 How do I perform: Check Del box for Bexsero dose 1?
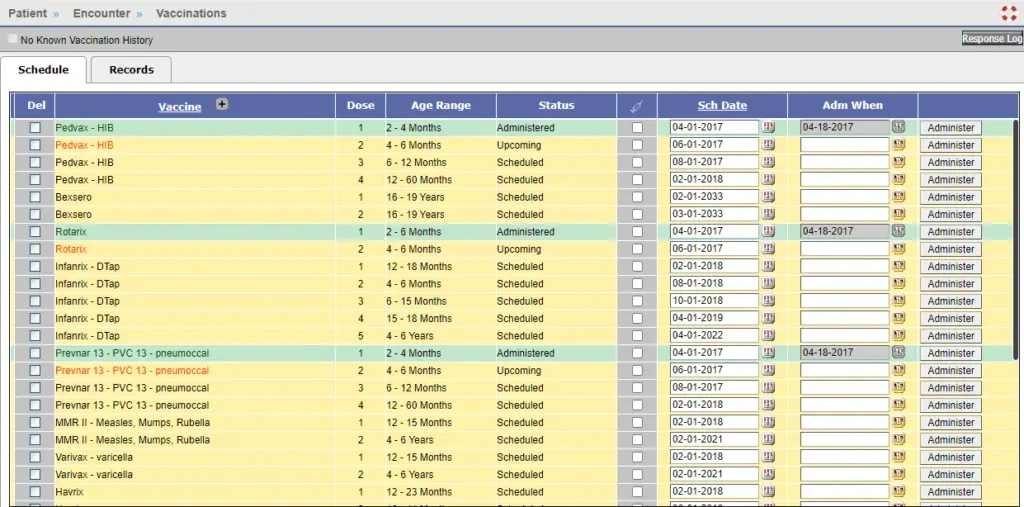tap(35, 197)
